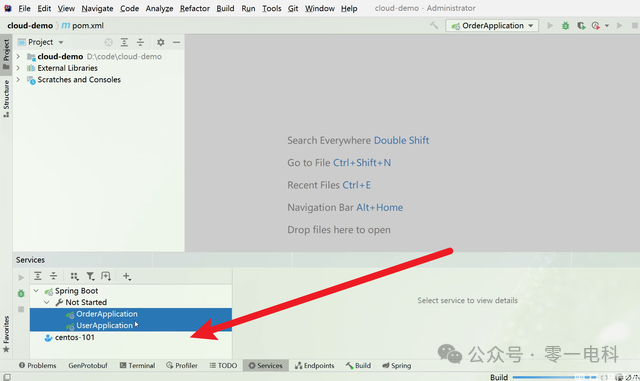The width and height of the screenshot is (640, 381).
Task: Open the Profiler tool window tab
Action: pyautogui.click(x=182, y=365)
